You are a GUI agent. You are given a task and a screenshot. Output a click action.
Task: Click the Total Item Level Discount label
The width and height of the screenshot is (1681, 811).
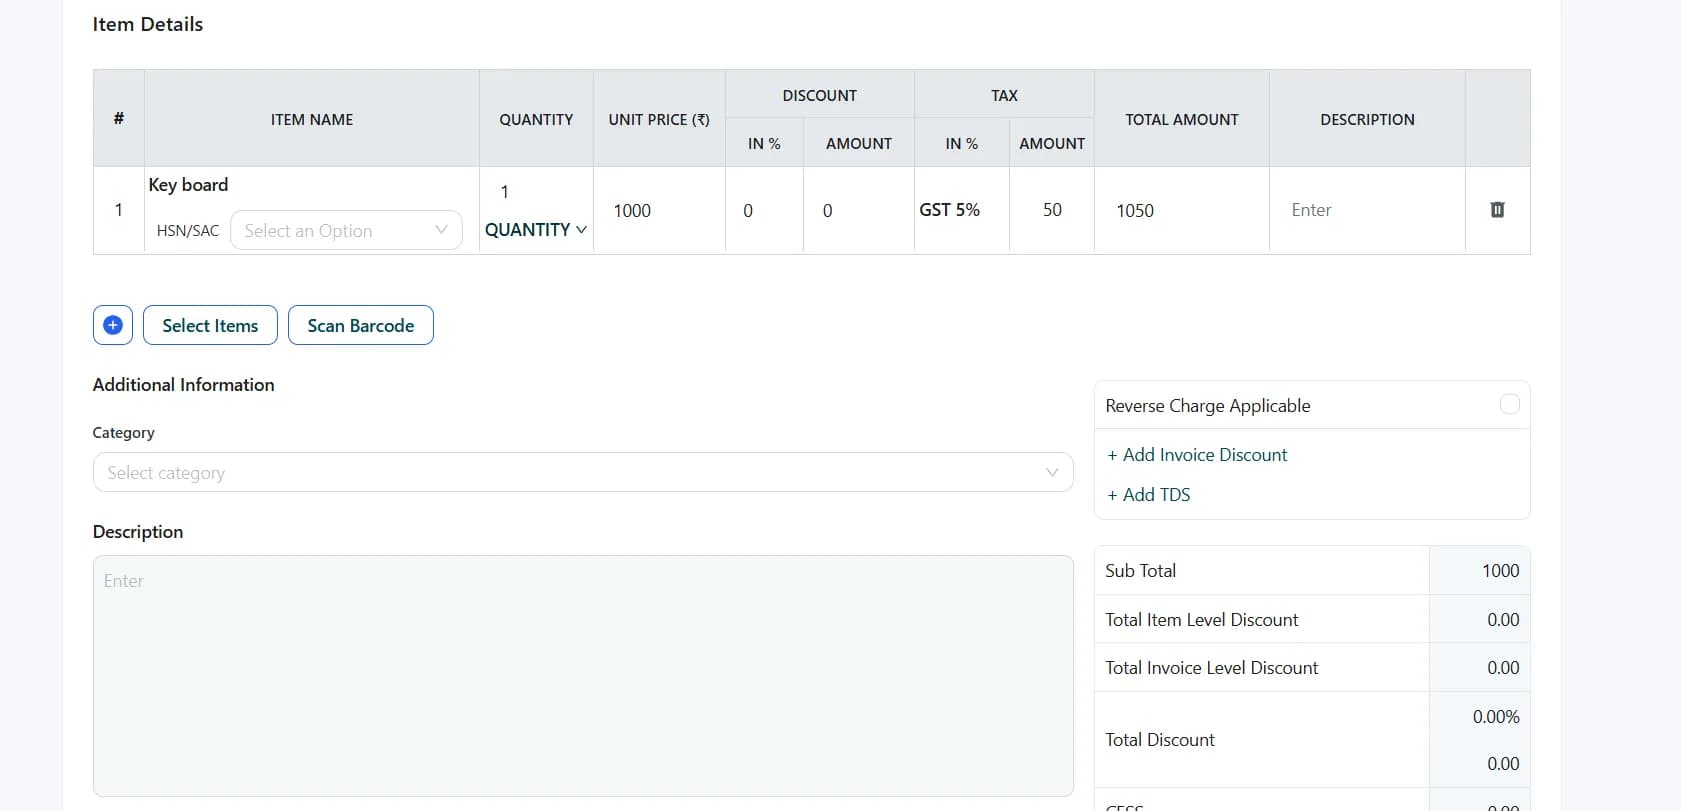pyautogui.click(x=1202, y=620)
